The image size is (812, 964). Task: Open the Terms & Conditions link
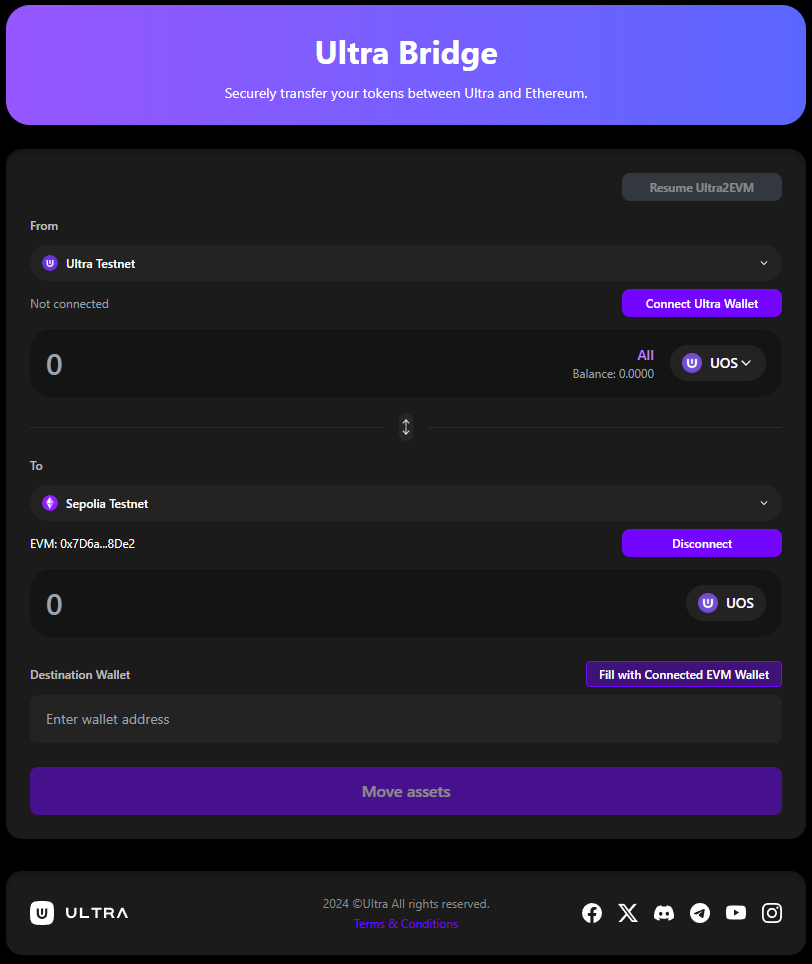(406, 923)
